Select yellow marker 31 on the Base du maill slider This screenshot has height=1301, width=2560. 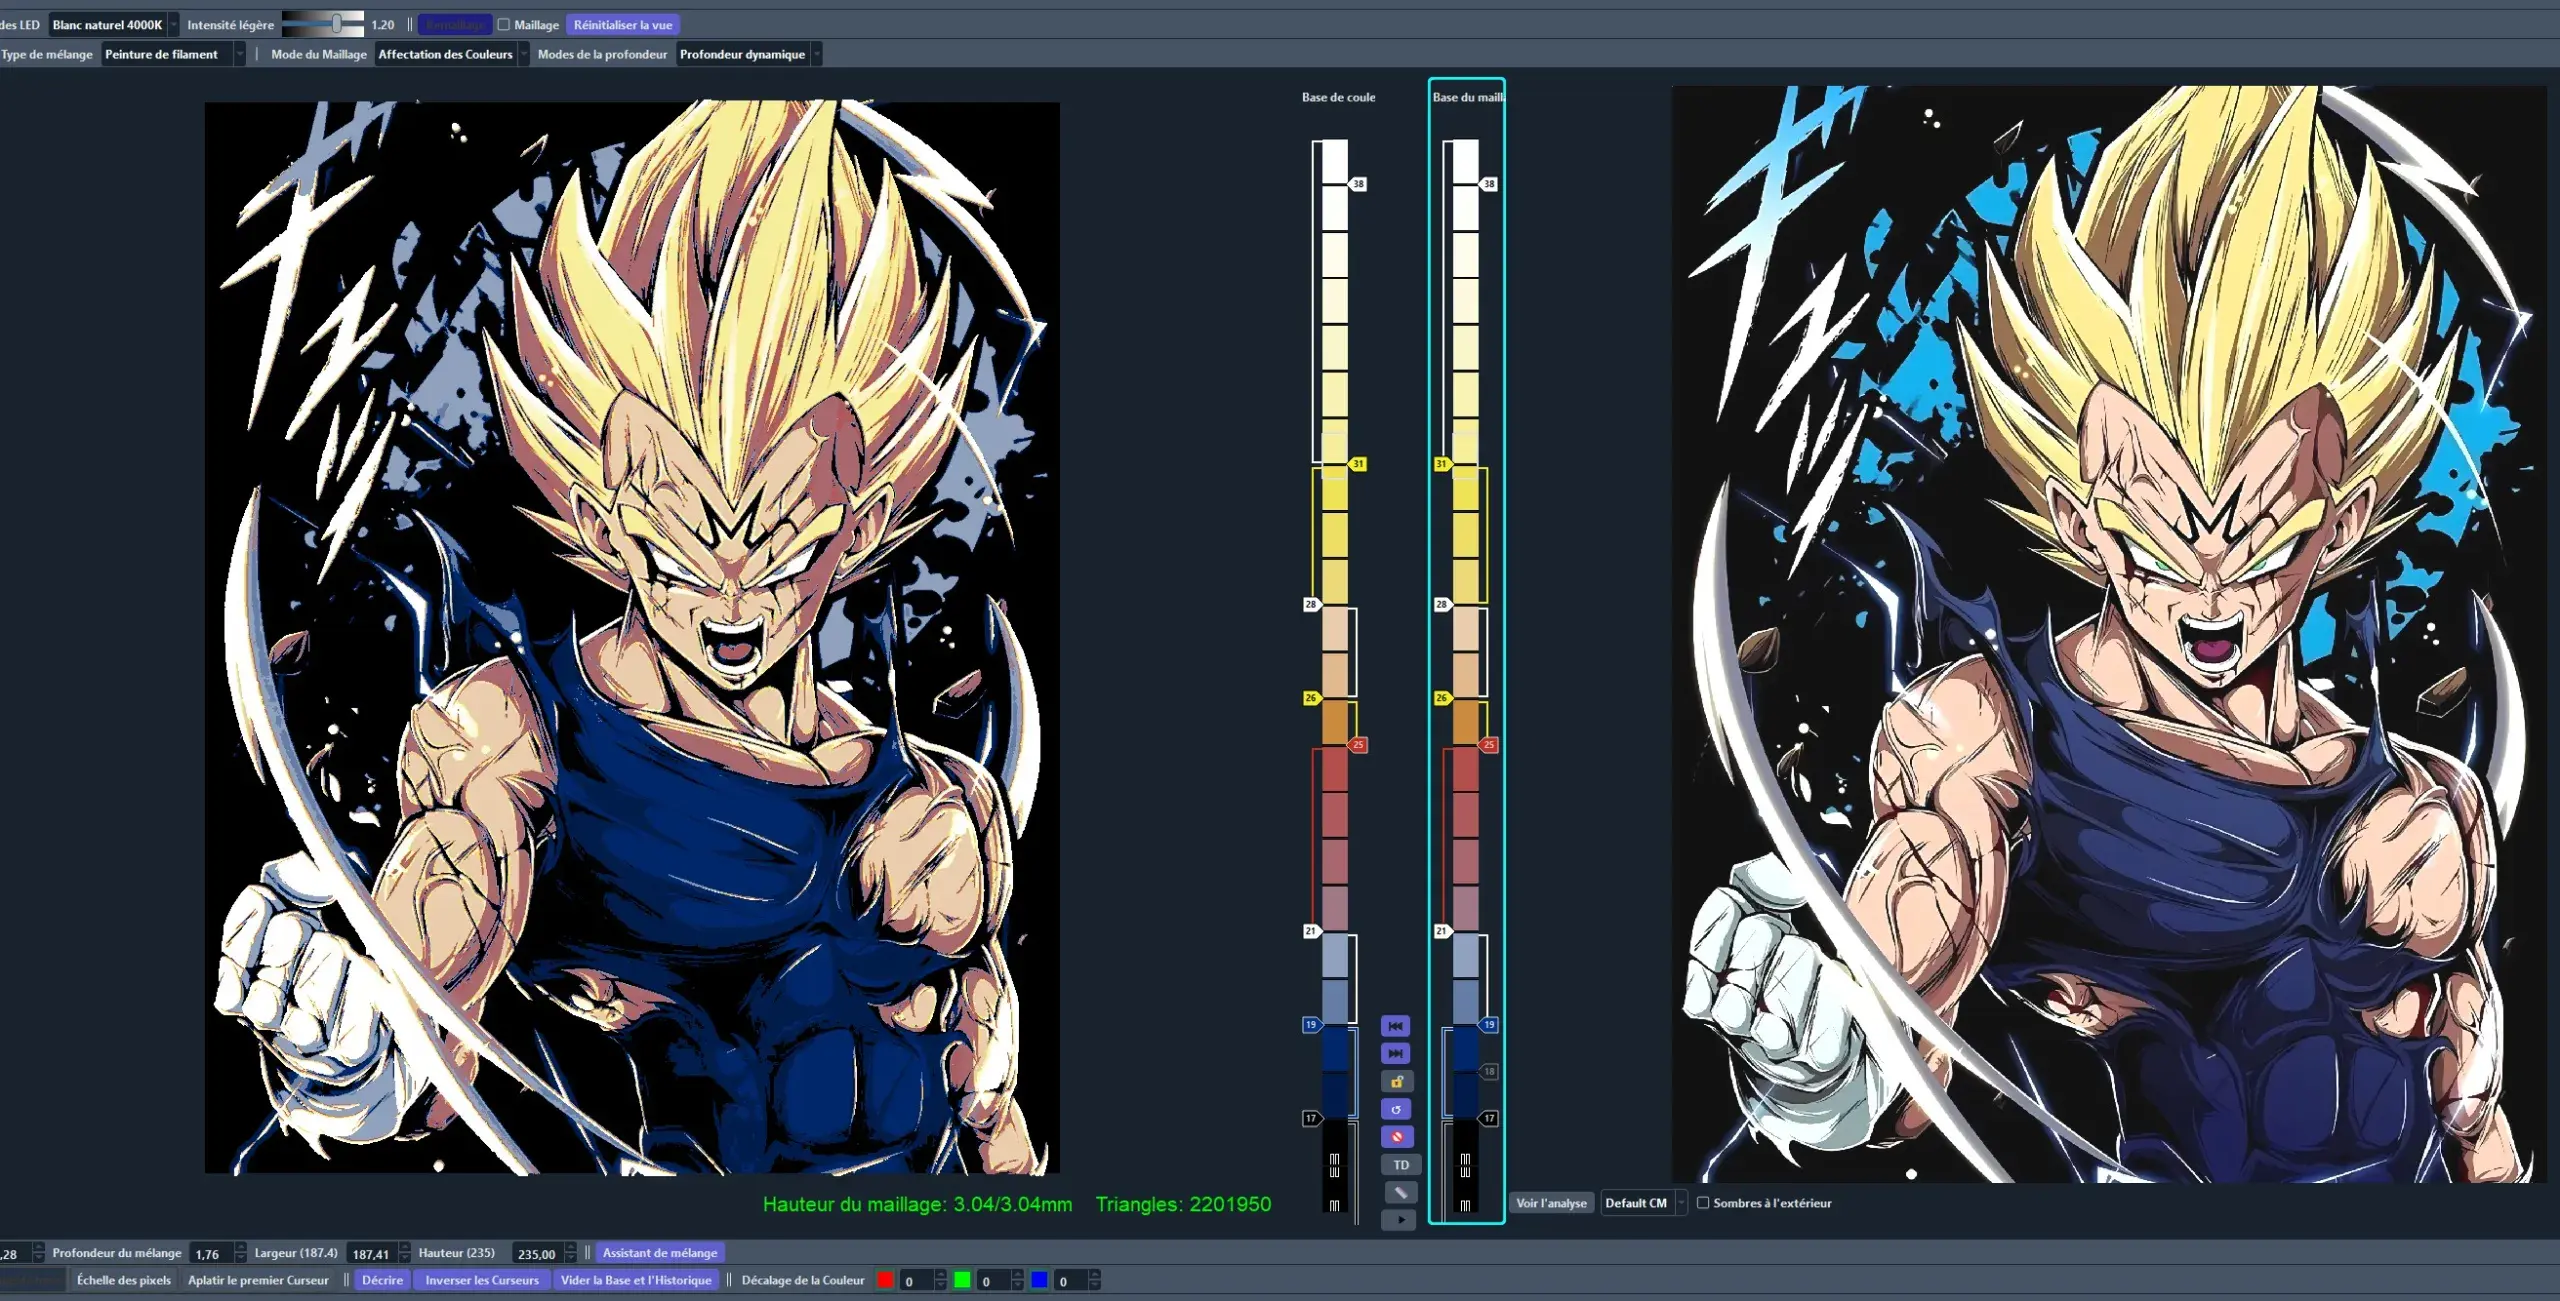pos(1442,464)
